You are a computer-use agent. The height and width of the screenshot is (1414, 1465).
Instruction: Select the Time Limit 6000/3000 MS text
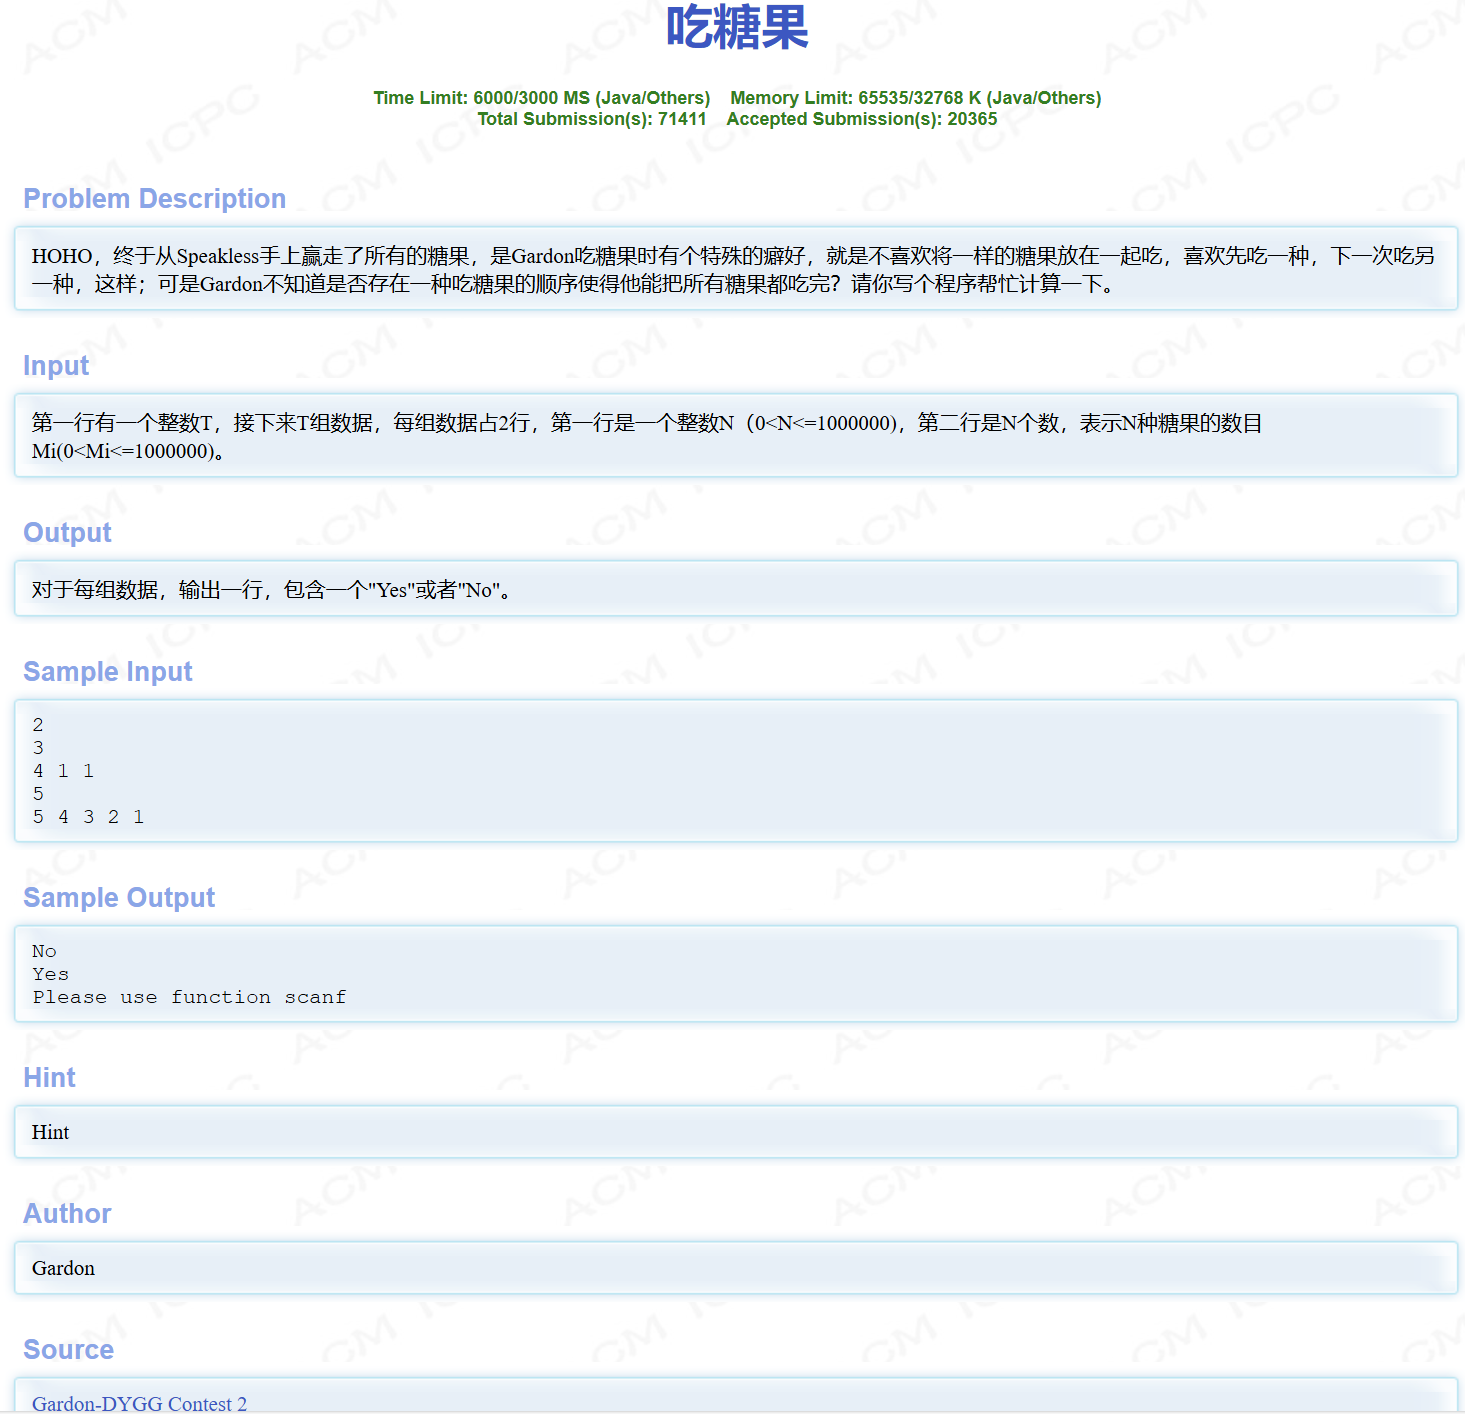[x=541, y=98]
